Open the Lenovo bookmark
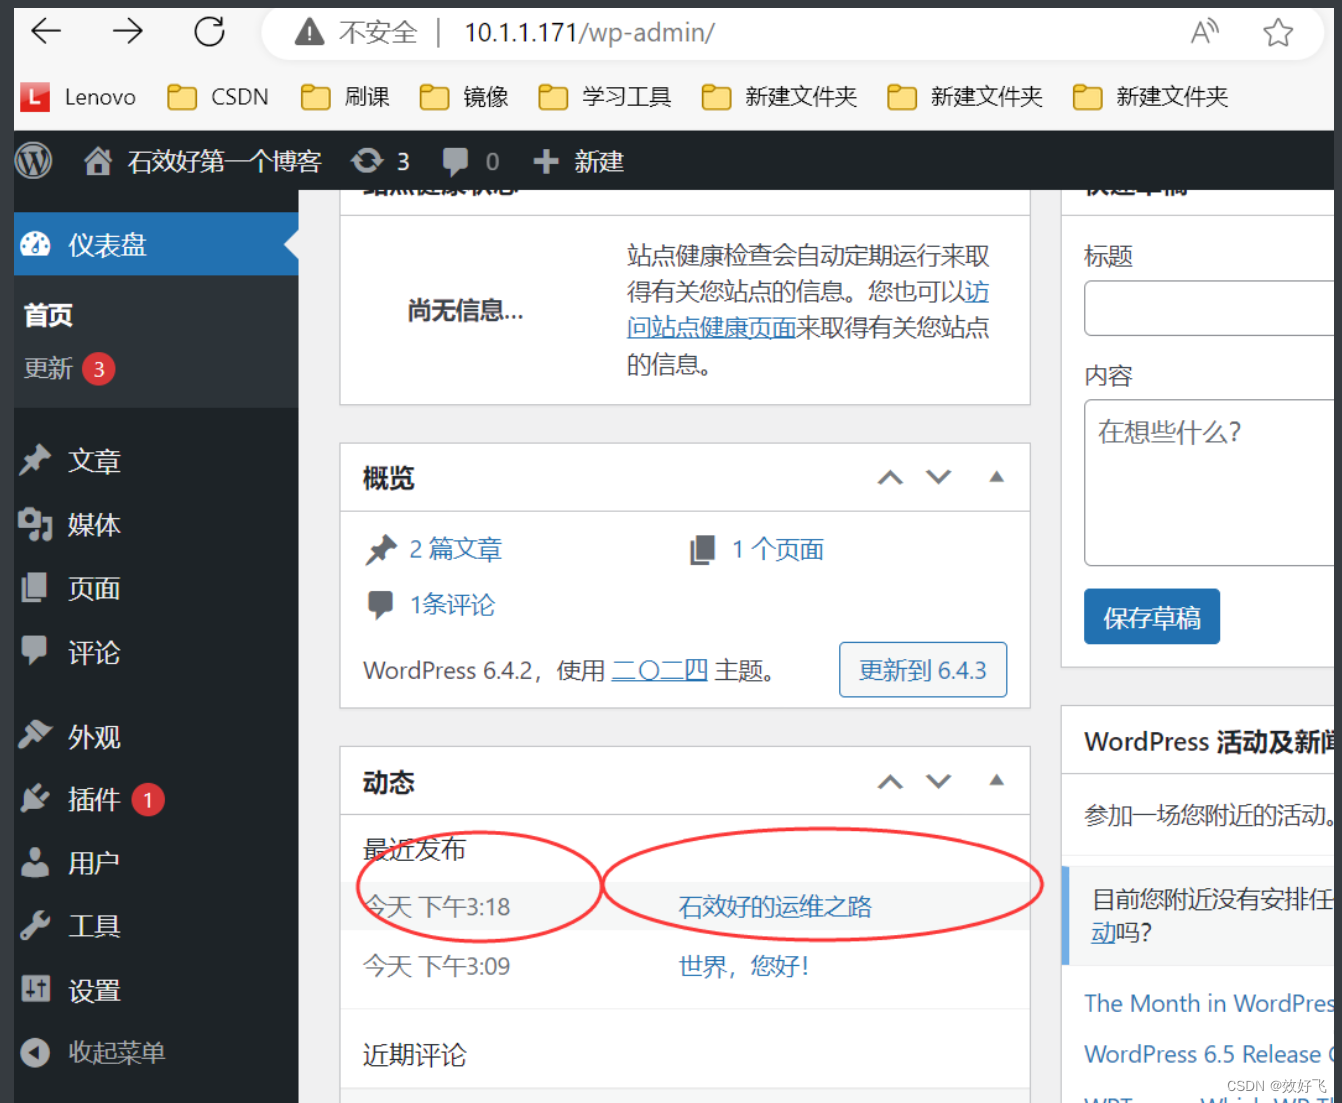 coord(78,97)
